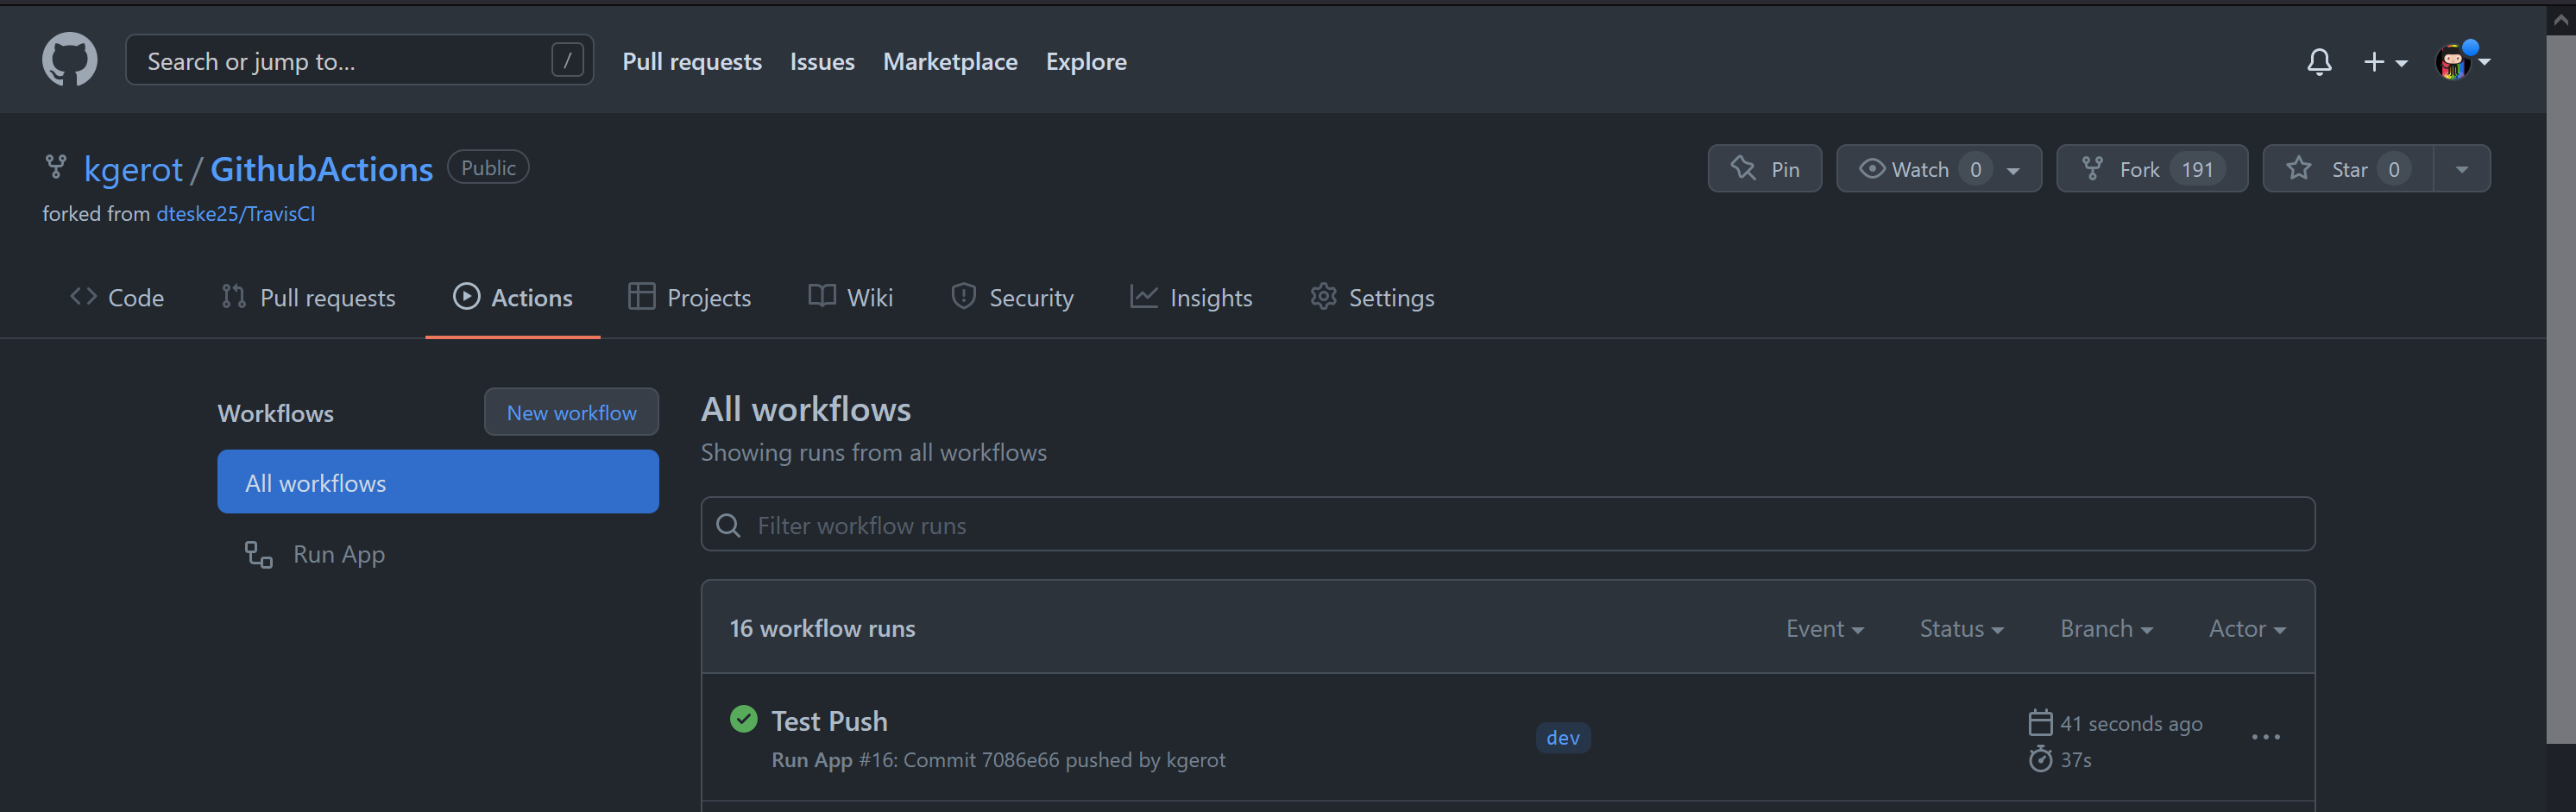Image resolution: width=2576 pixels, height=812 pixels.
Task: Open the kgerot owner profile link
Action: tap(133, 169)
